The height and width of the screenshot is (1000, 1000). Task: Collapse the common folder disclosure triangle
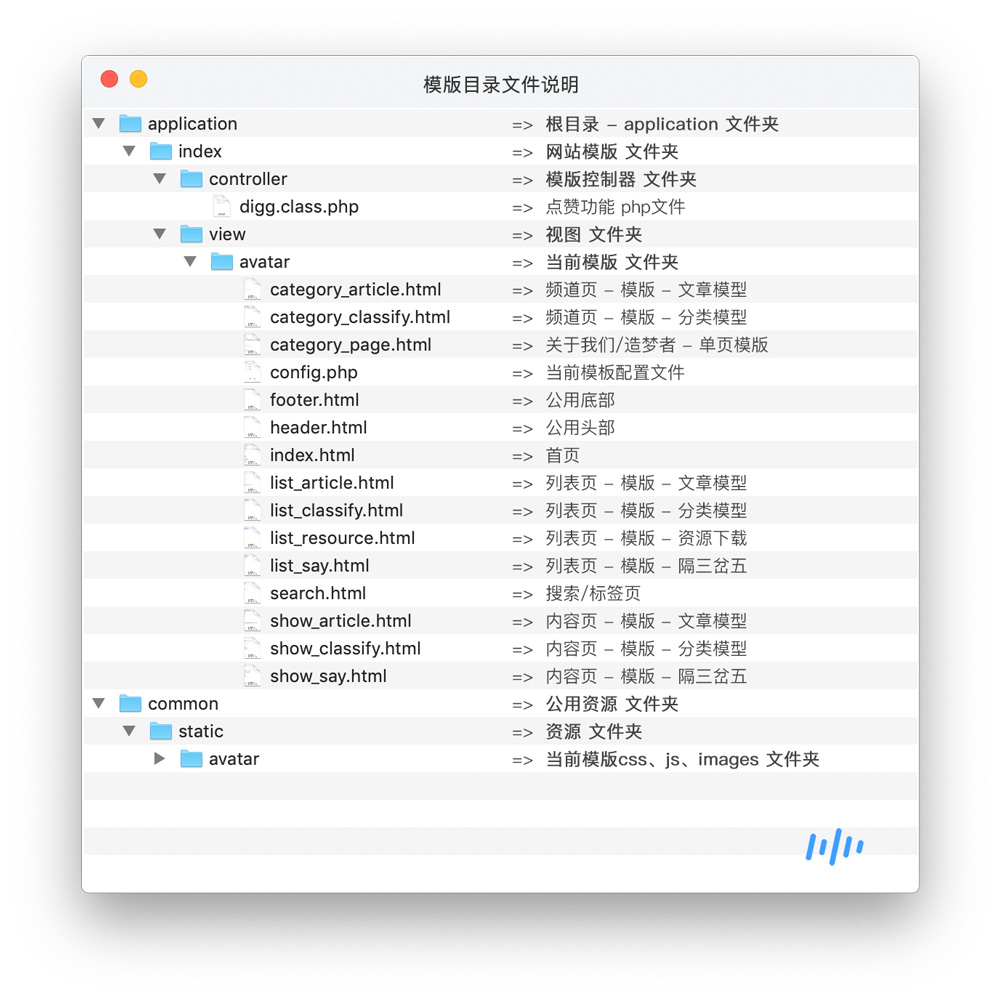98,703
